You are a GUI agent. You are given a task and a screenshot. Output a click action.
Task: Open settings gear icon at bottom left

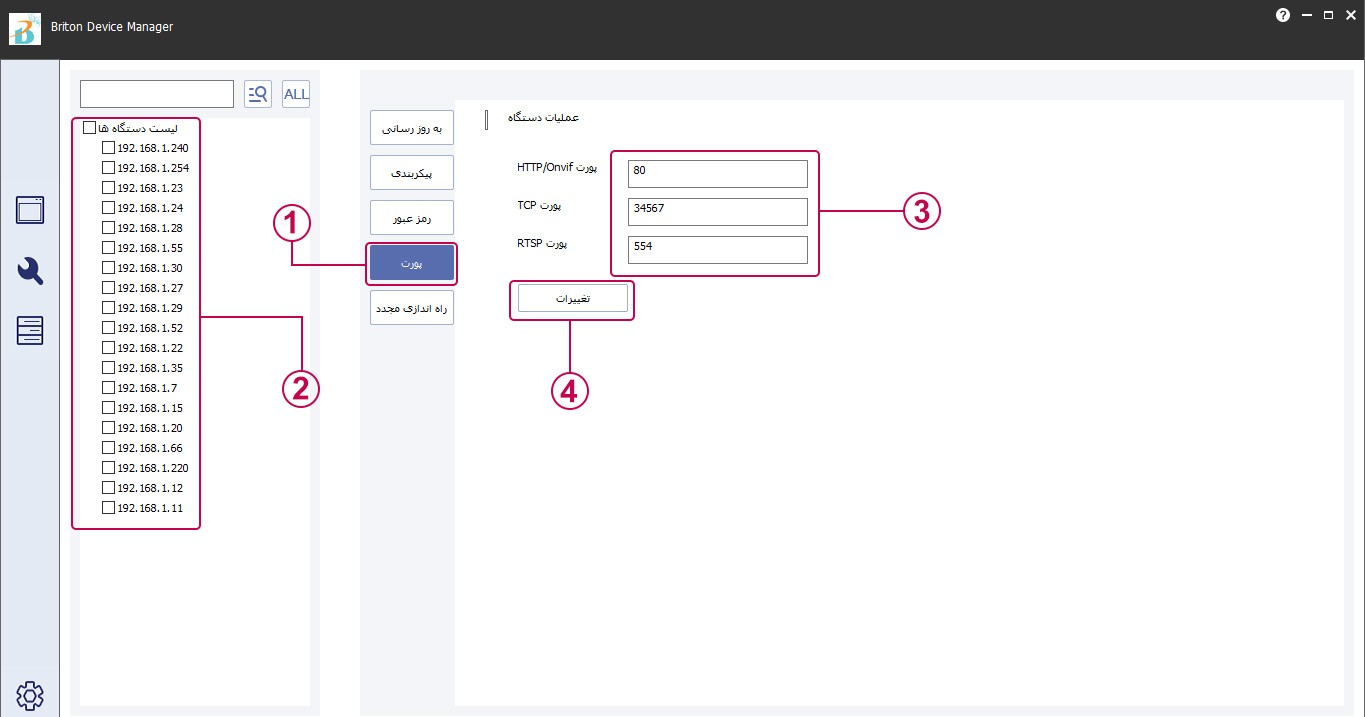(30, 695)
